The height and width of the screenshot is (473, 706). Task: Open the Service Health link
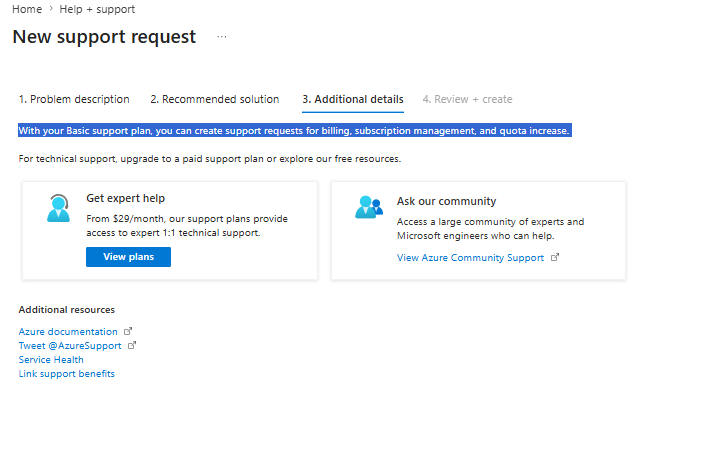[51, 359]
